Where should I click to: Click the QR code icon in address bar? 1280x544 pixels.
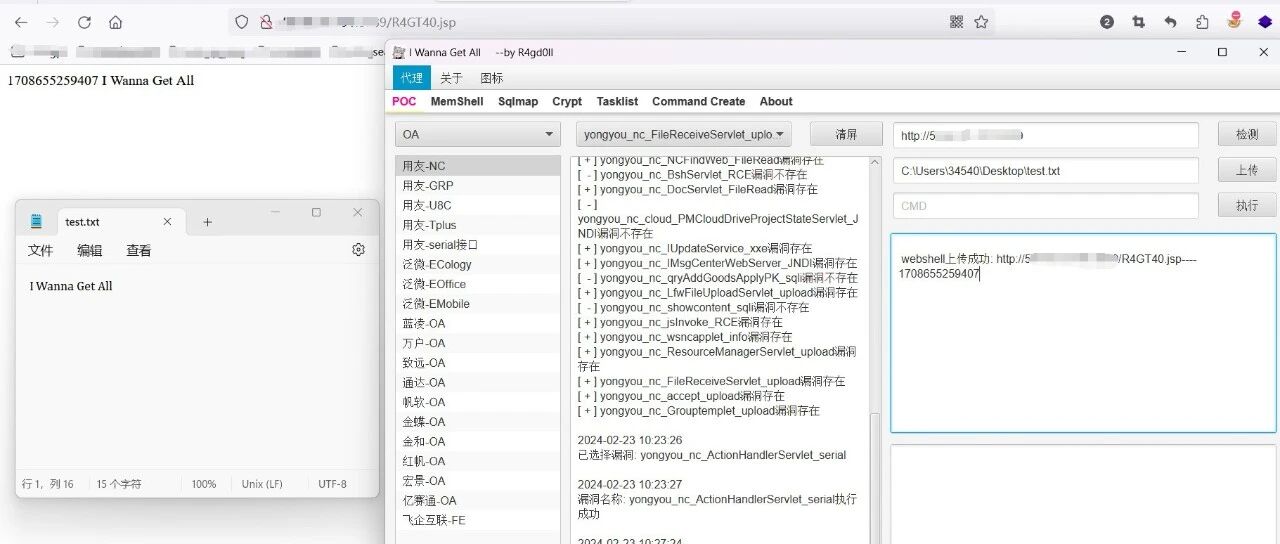tap(956, 22)
